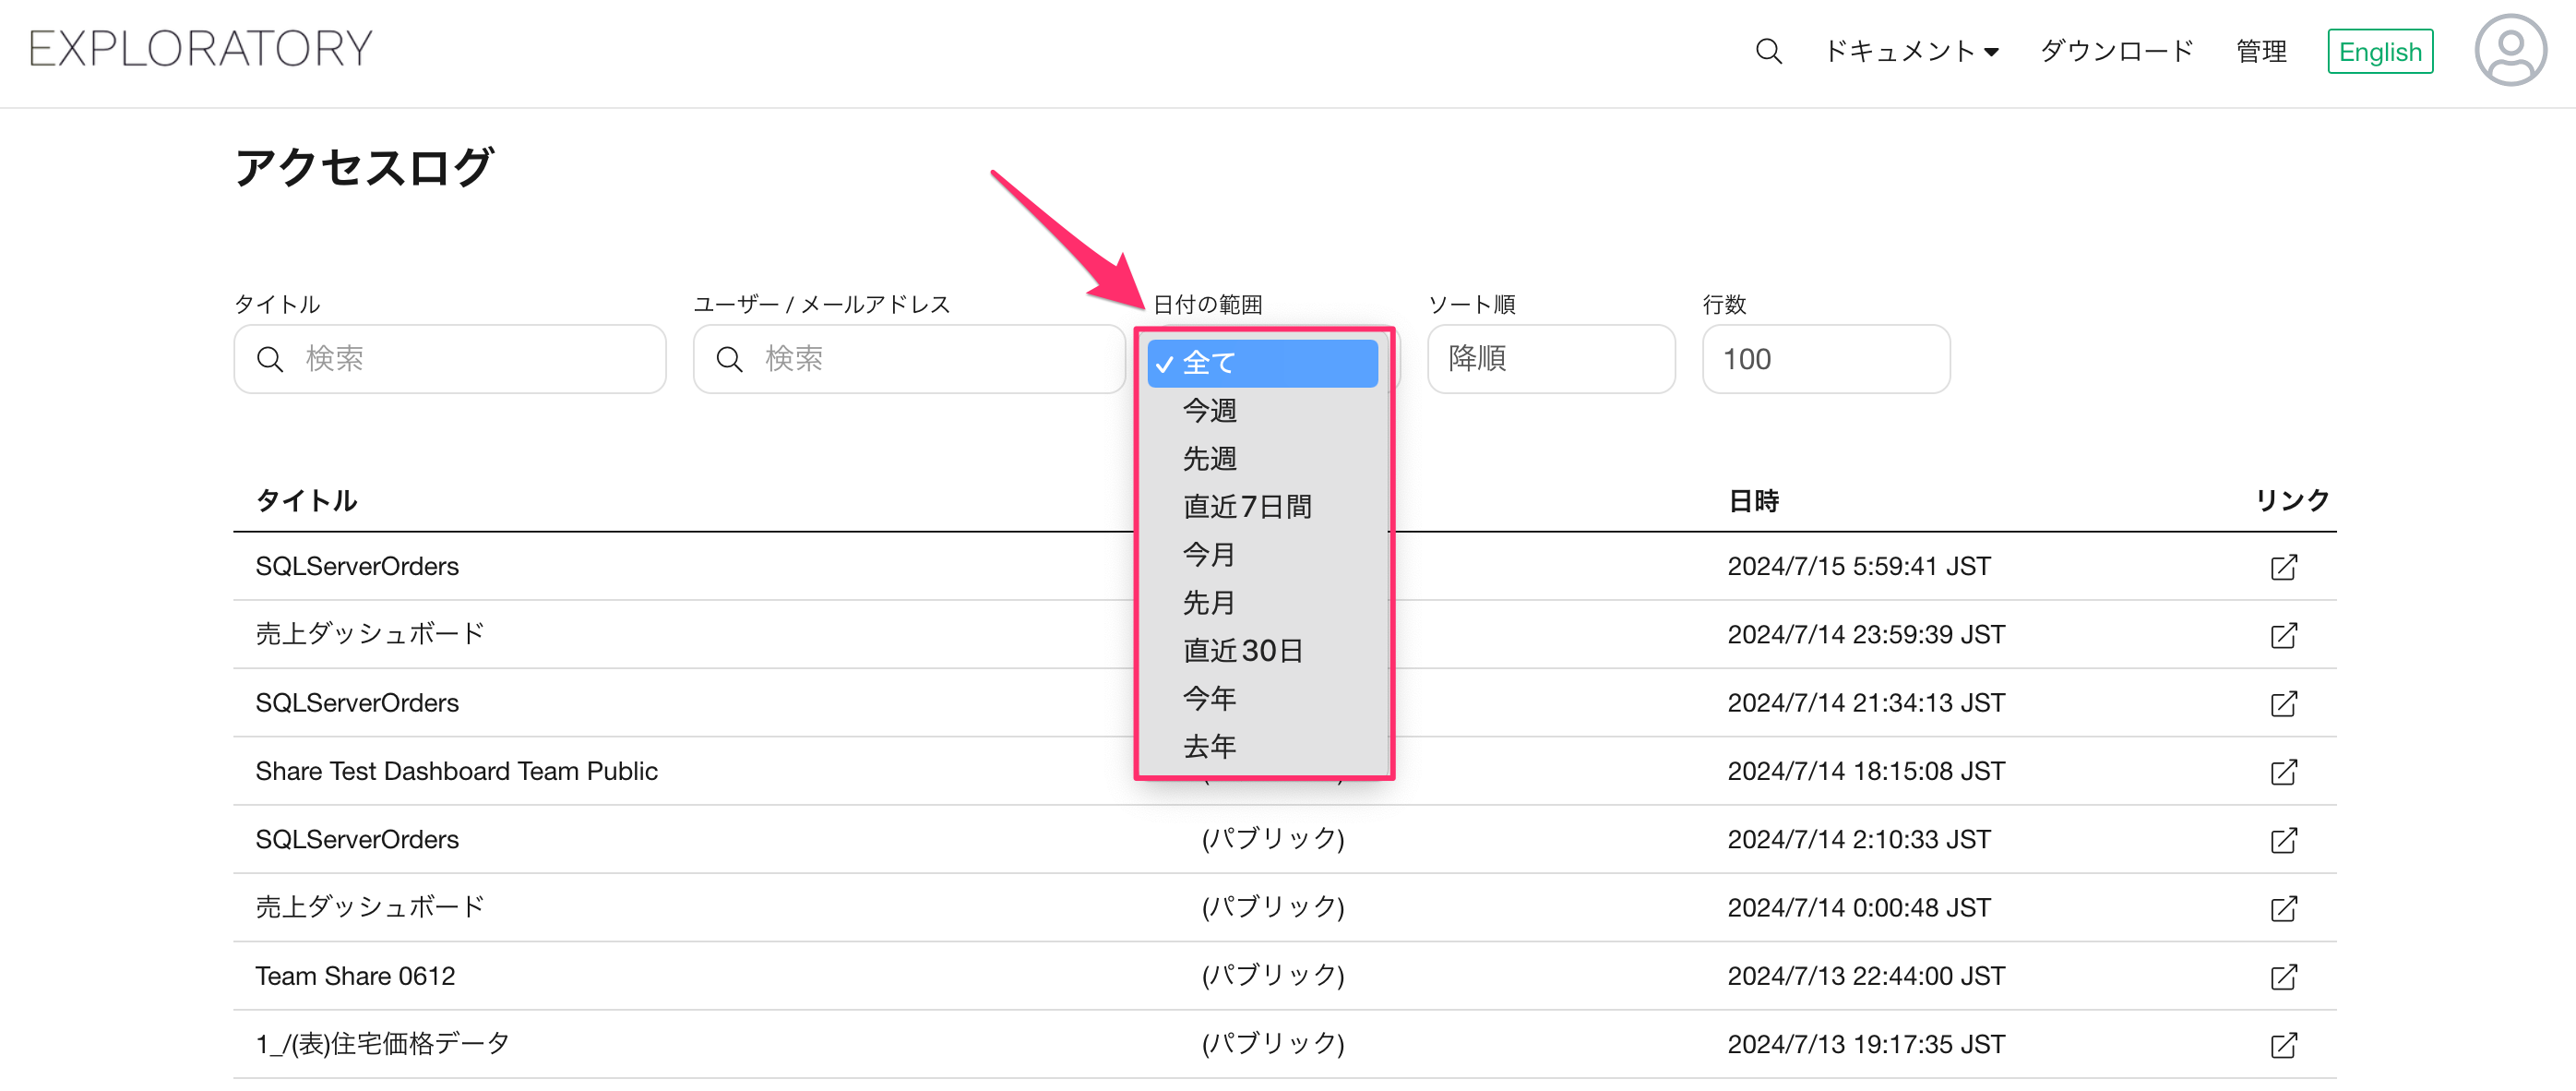2576x1091 pixels.
Task: Click the EXPLORATORY logo
Action: (x=200, y=48)
